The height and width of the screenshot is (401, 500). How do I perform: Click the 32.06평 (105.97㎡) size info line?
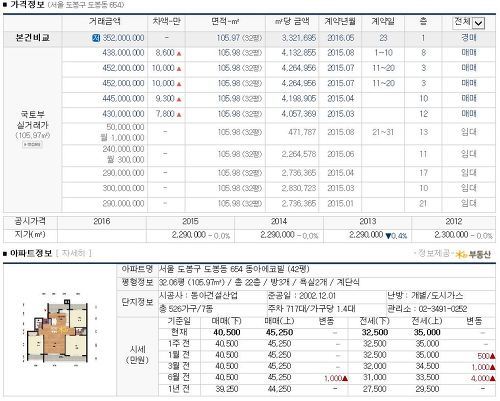259,282
